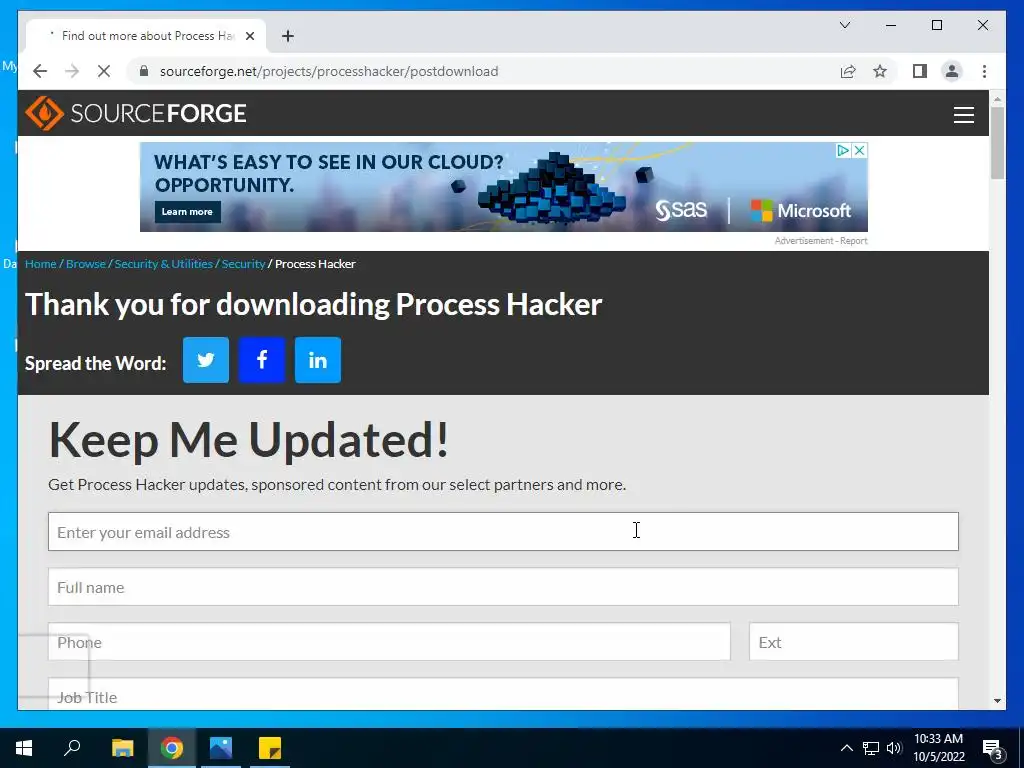Focus the Full name field
Viewport: 1024px width, 768px height.
click(503, 586)
